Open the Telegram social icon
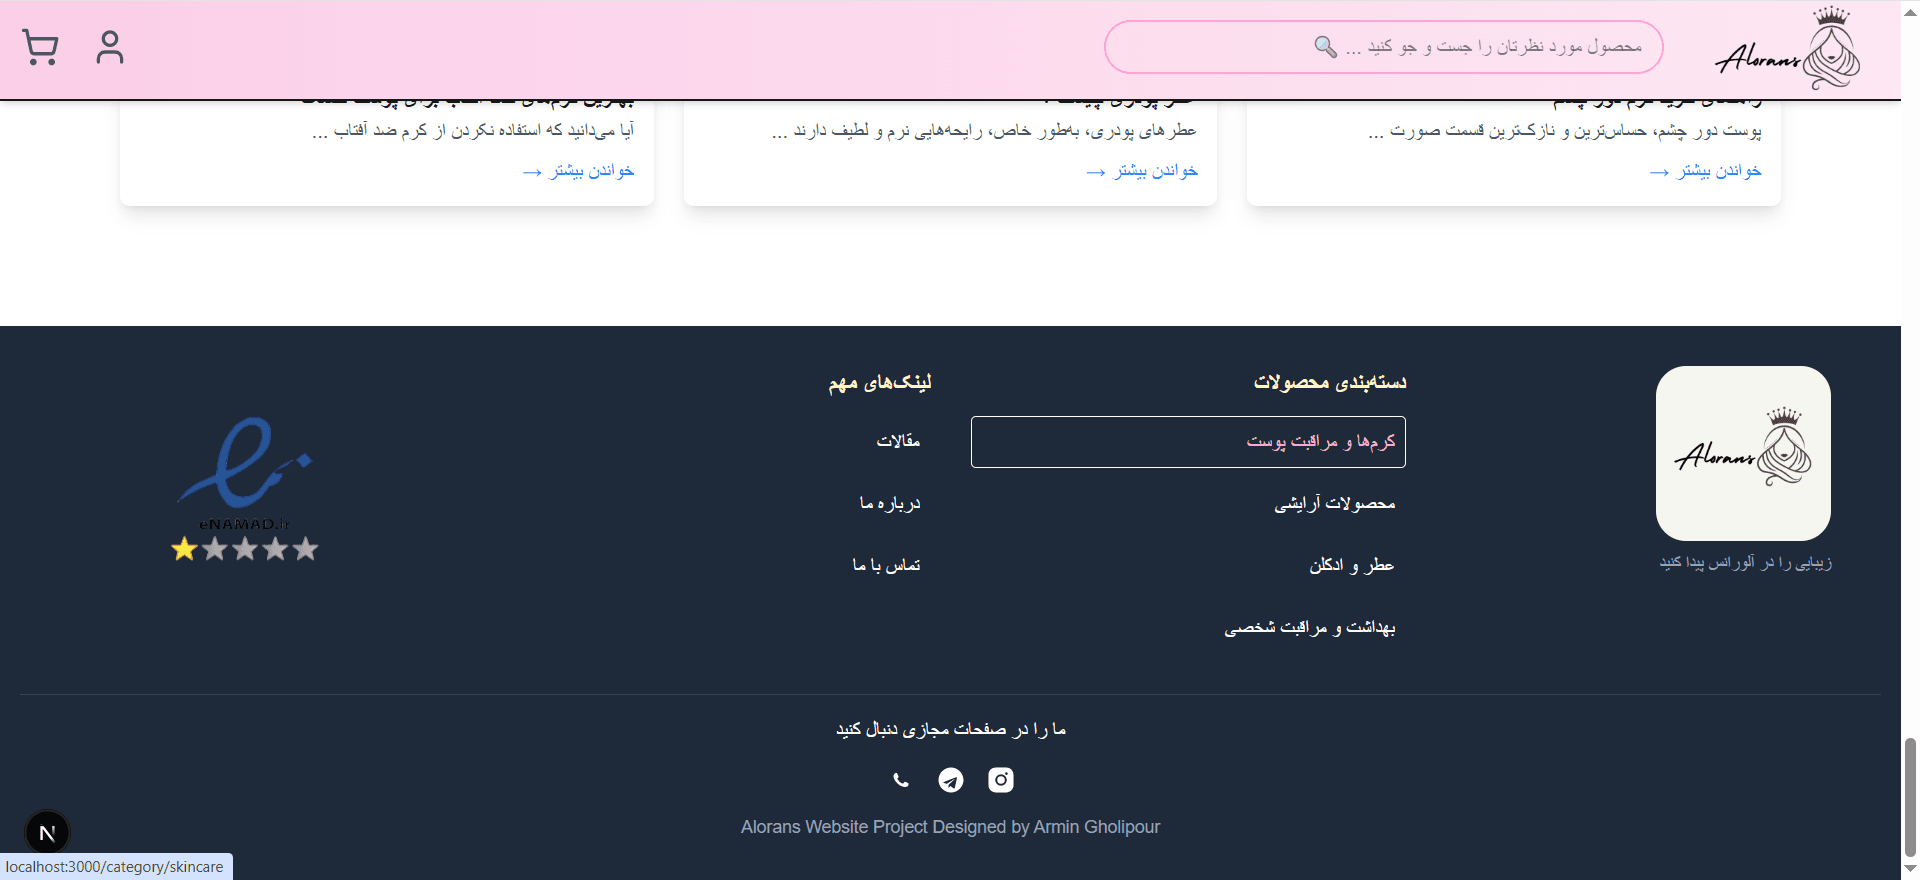 point(951,780)
